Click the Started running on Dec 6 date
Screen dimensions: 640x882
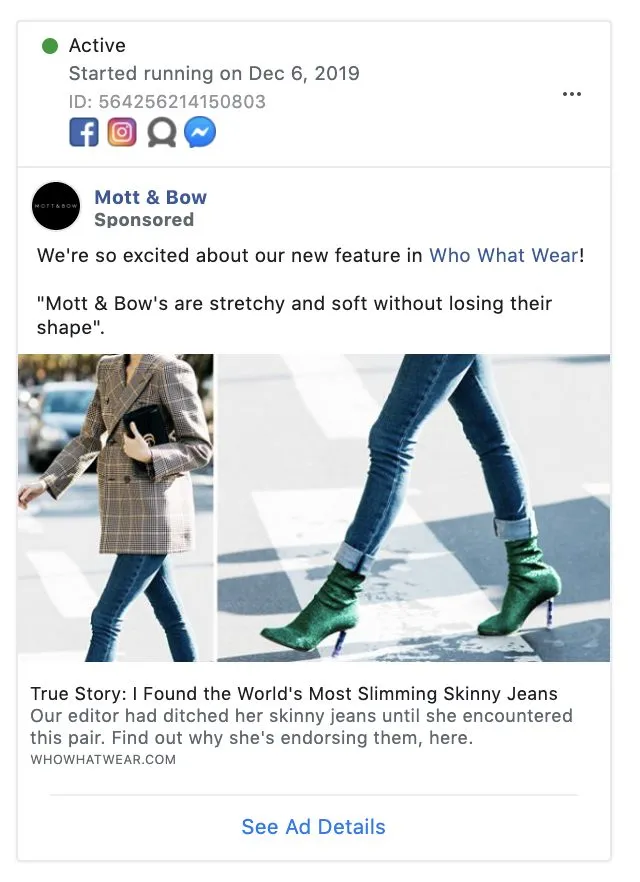click(214, 73)
